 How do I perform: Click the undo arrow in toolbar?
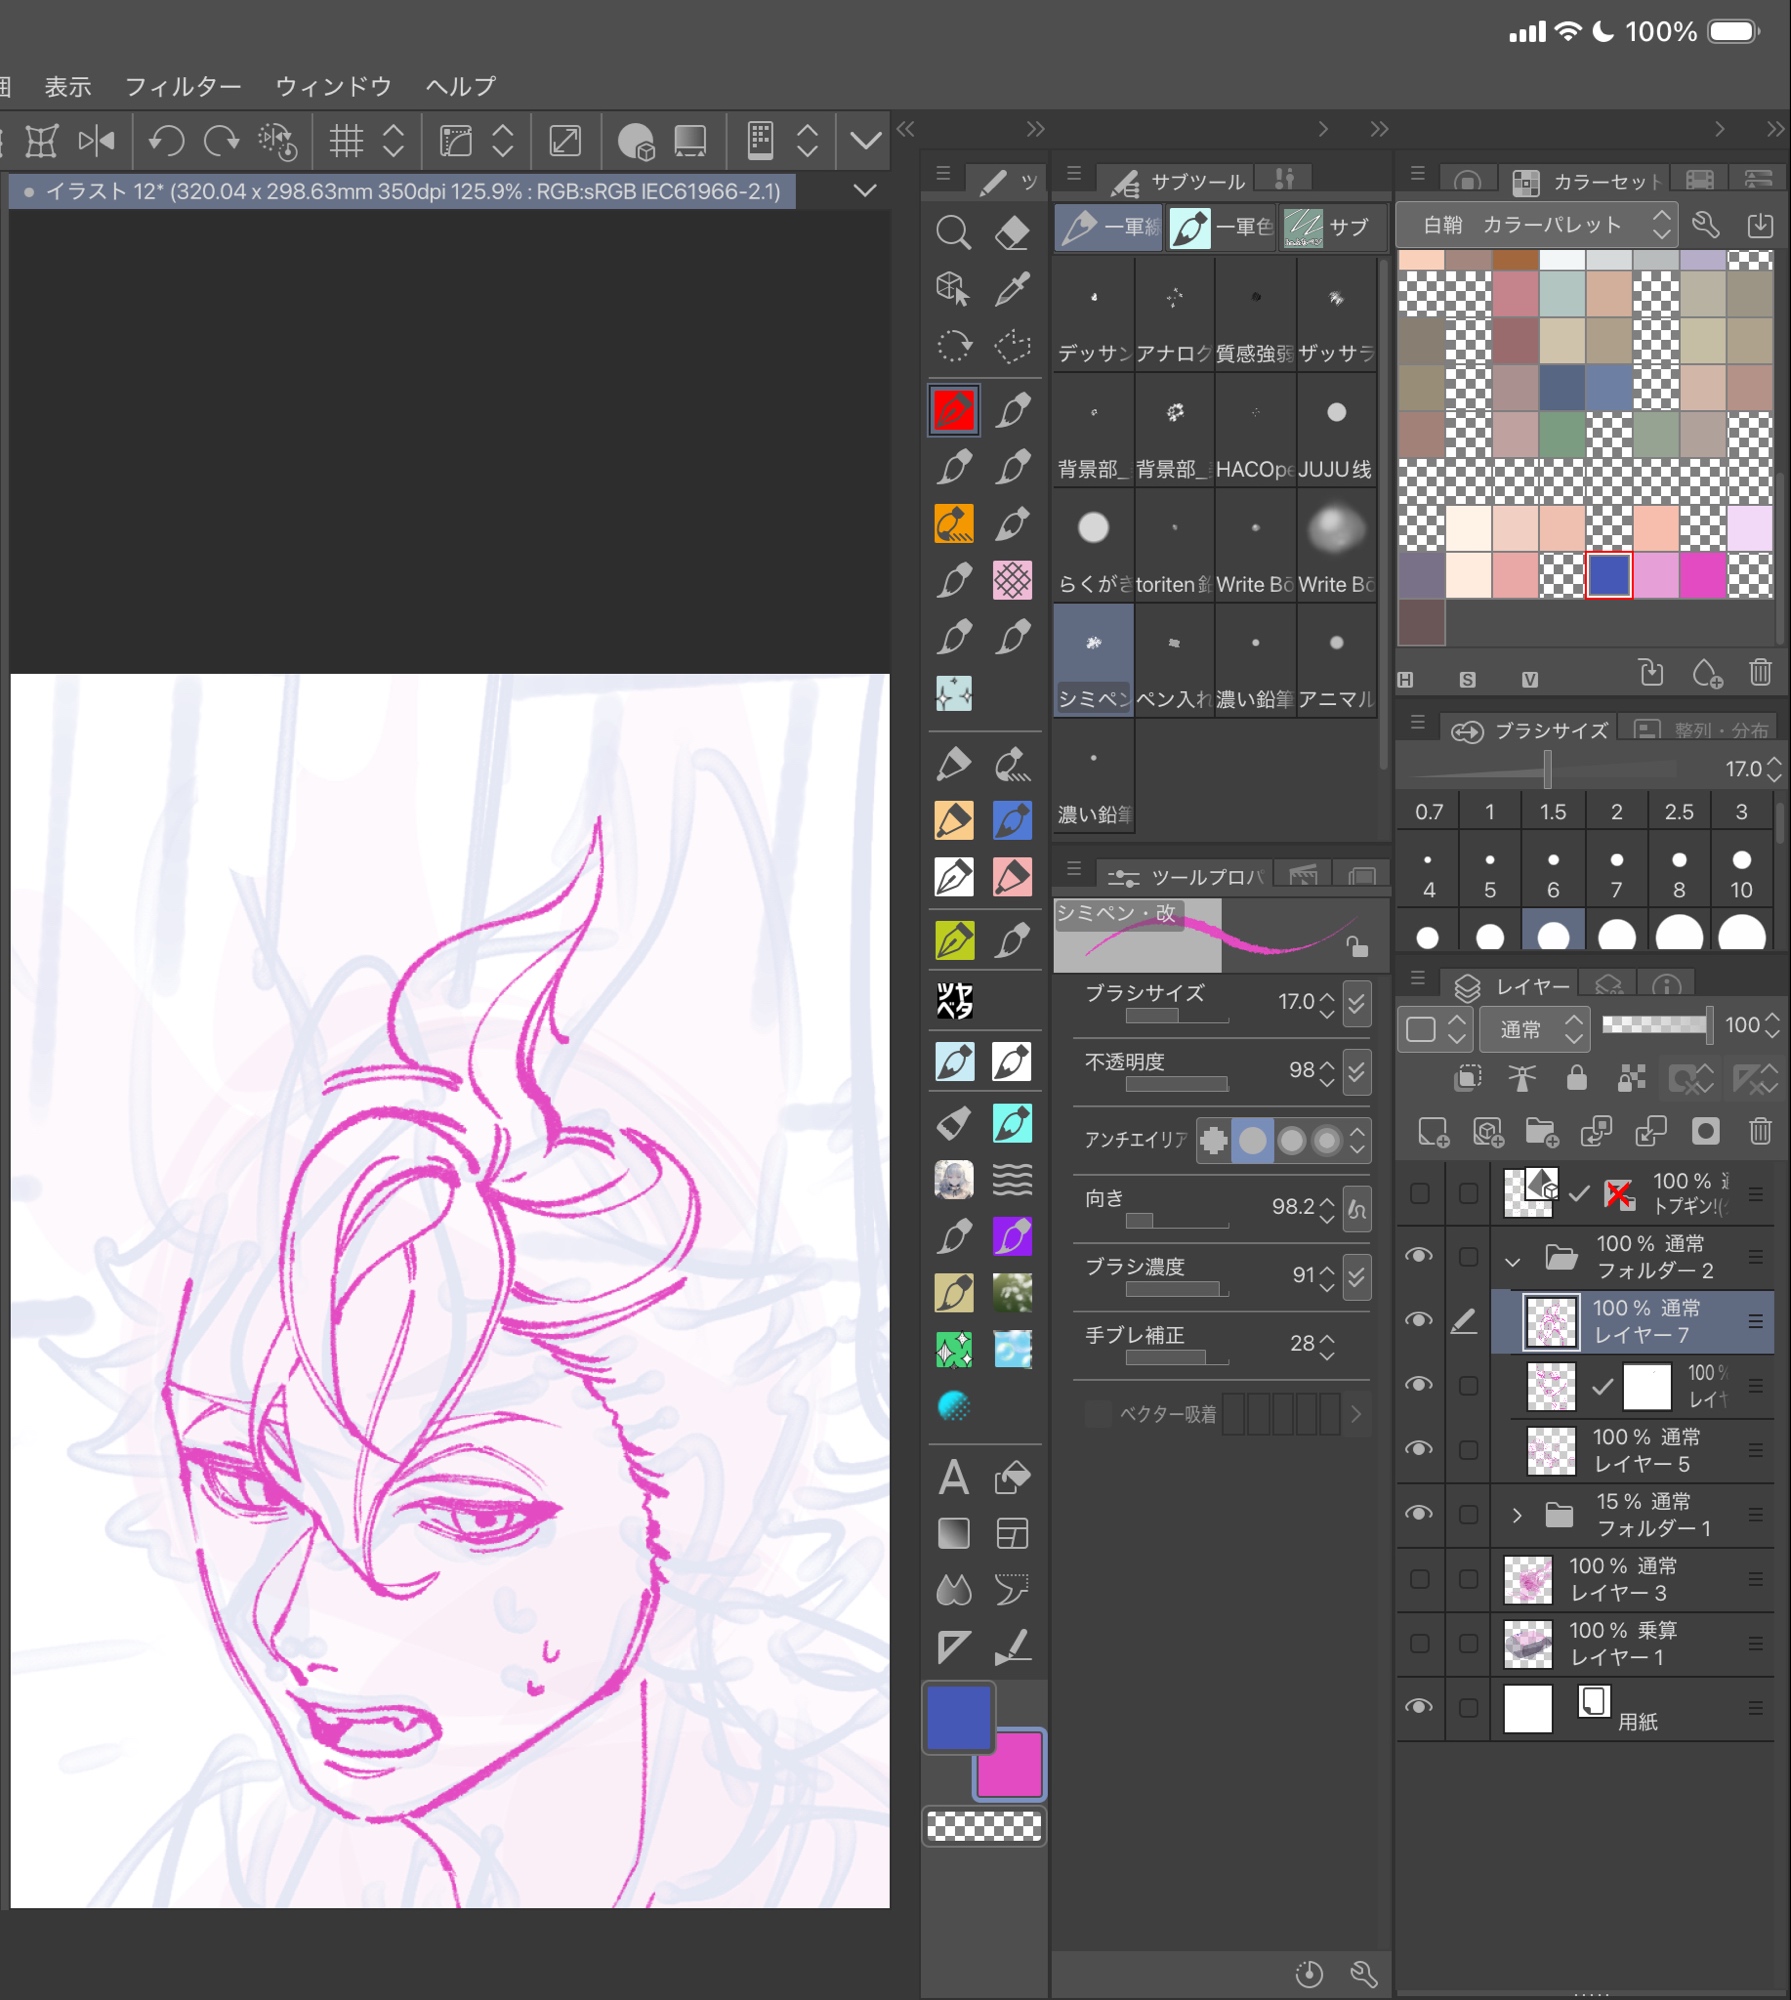tap(166, 141)
